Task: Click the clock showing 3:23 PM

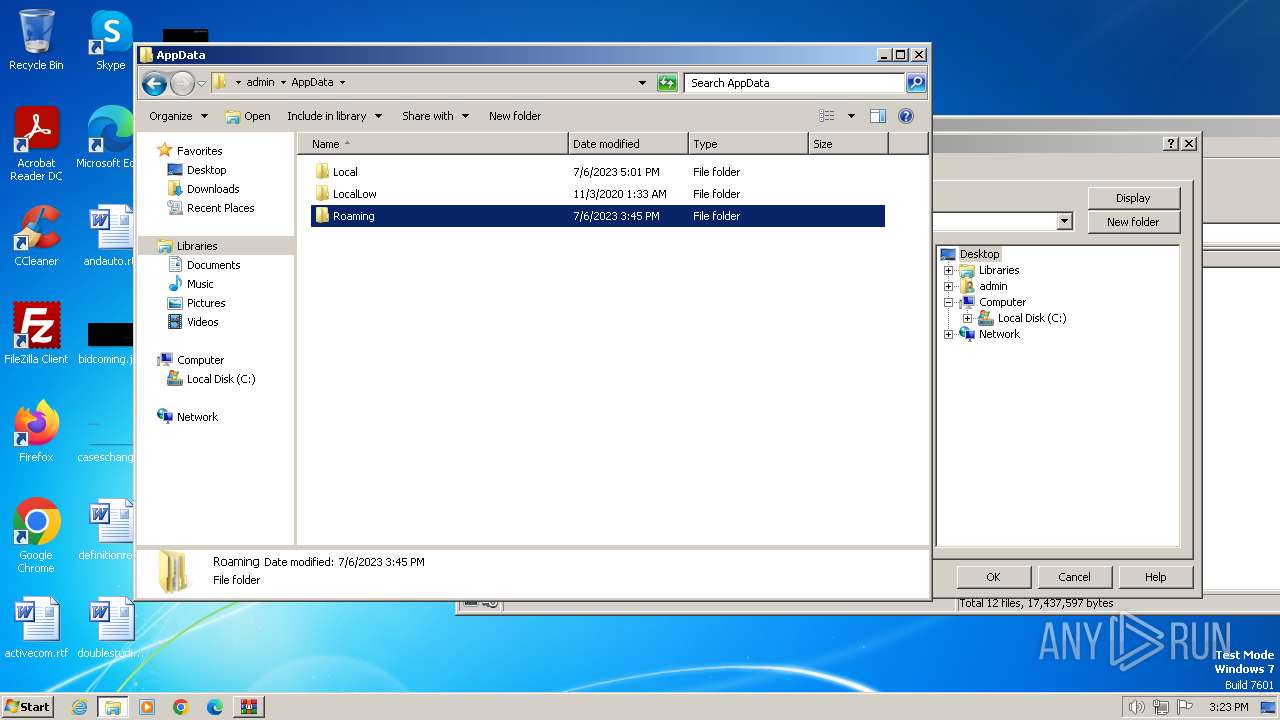Action: 1229,707
